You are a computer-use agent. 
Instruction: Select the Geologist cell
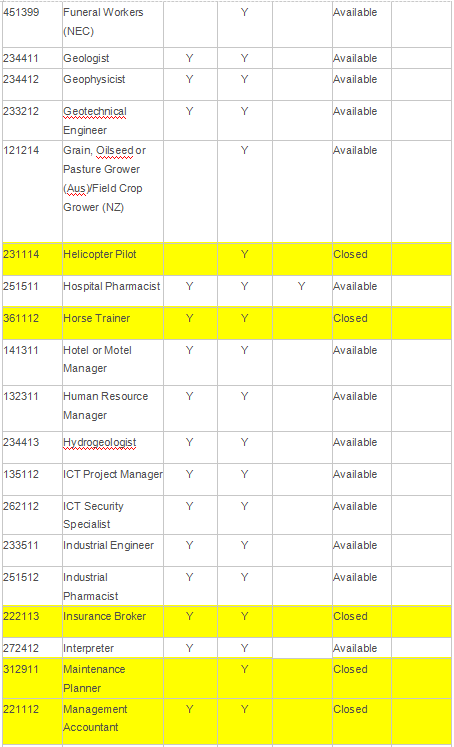pyautogui.click(x=113, y=58)
